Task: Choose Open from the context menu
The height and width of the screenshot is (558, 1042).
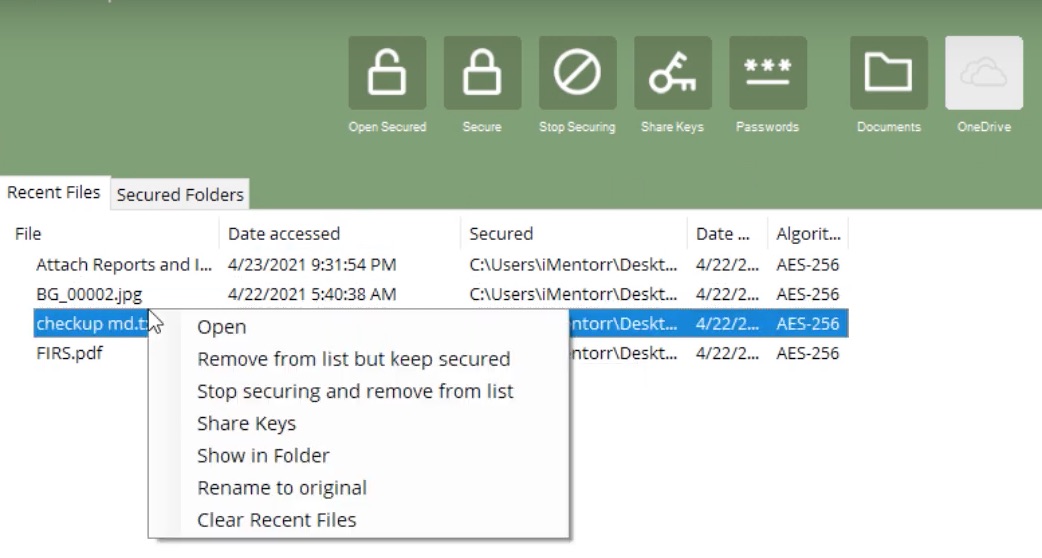Action: pyautogui.click(x=221, y=327)
